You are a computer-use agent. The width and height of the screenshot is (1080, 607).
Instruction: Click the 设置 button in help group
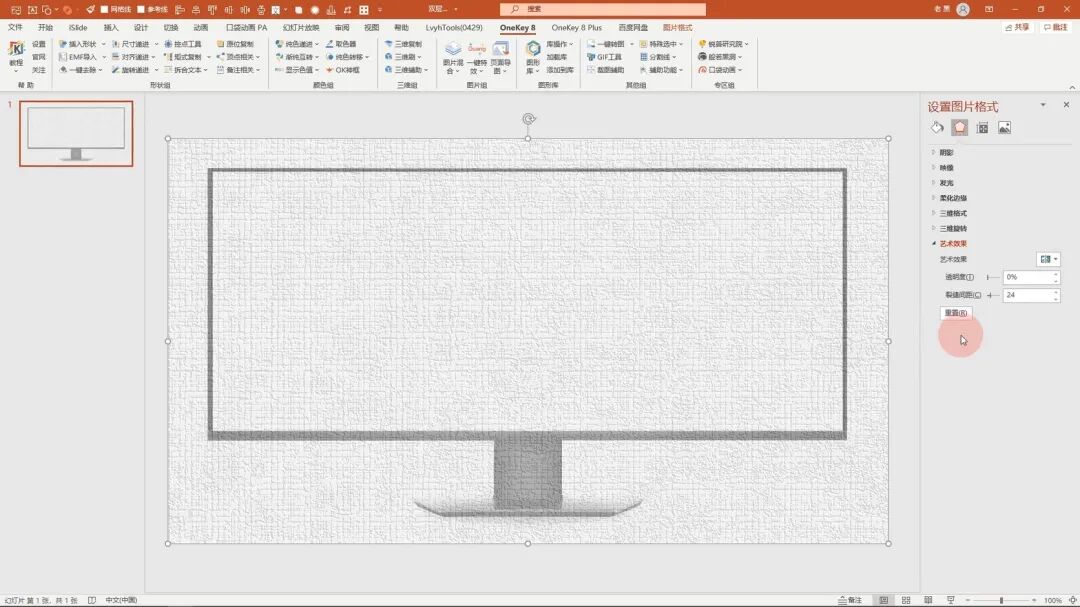(x=39, y=44)
